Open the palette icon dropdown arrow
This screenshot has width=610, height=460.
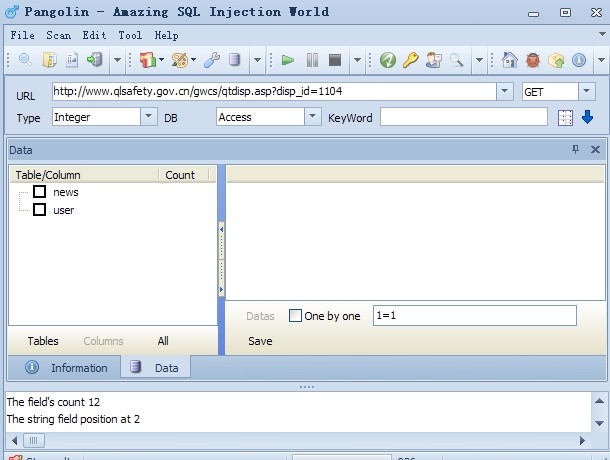(193, 60)
